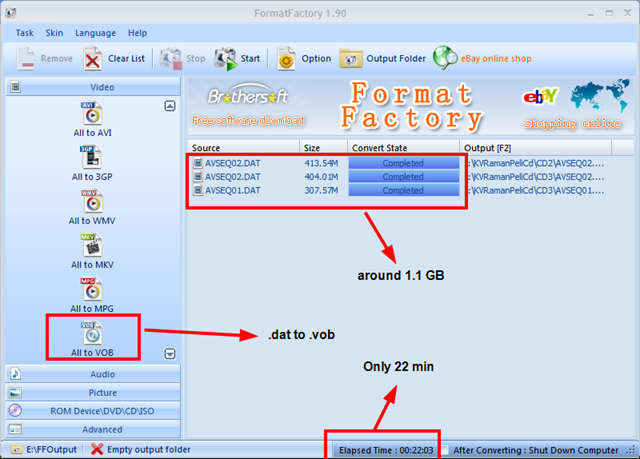Click the Clear List red X icon

pos(93,59)
